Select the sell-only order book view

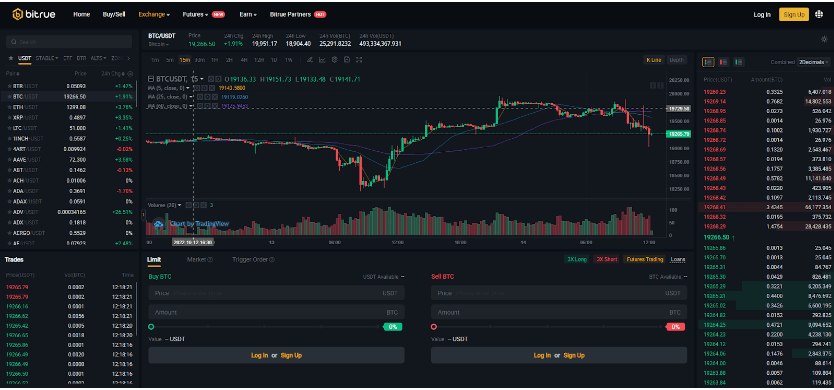click(723, 62)
